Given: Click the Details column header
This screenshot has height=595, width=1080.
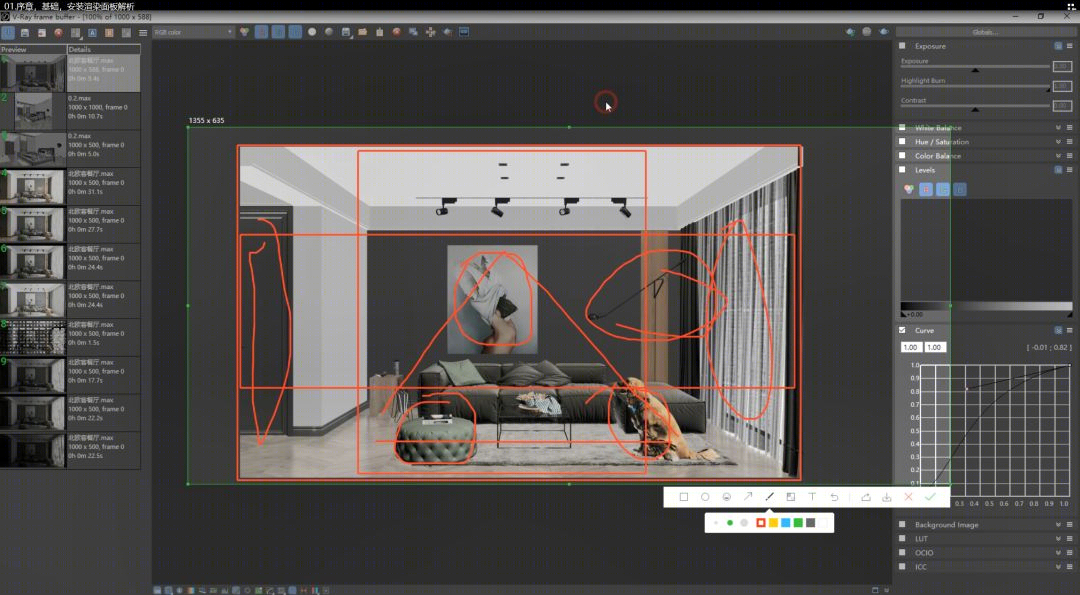Looking at the screenshot, I should (x=103, y=49).
